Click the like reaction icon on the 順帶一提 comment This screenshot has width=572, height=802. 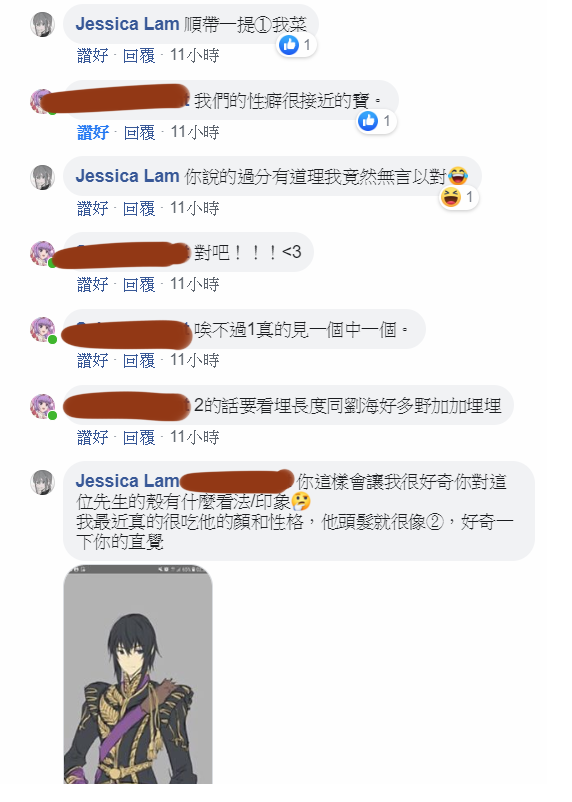tap(289, 45)
